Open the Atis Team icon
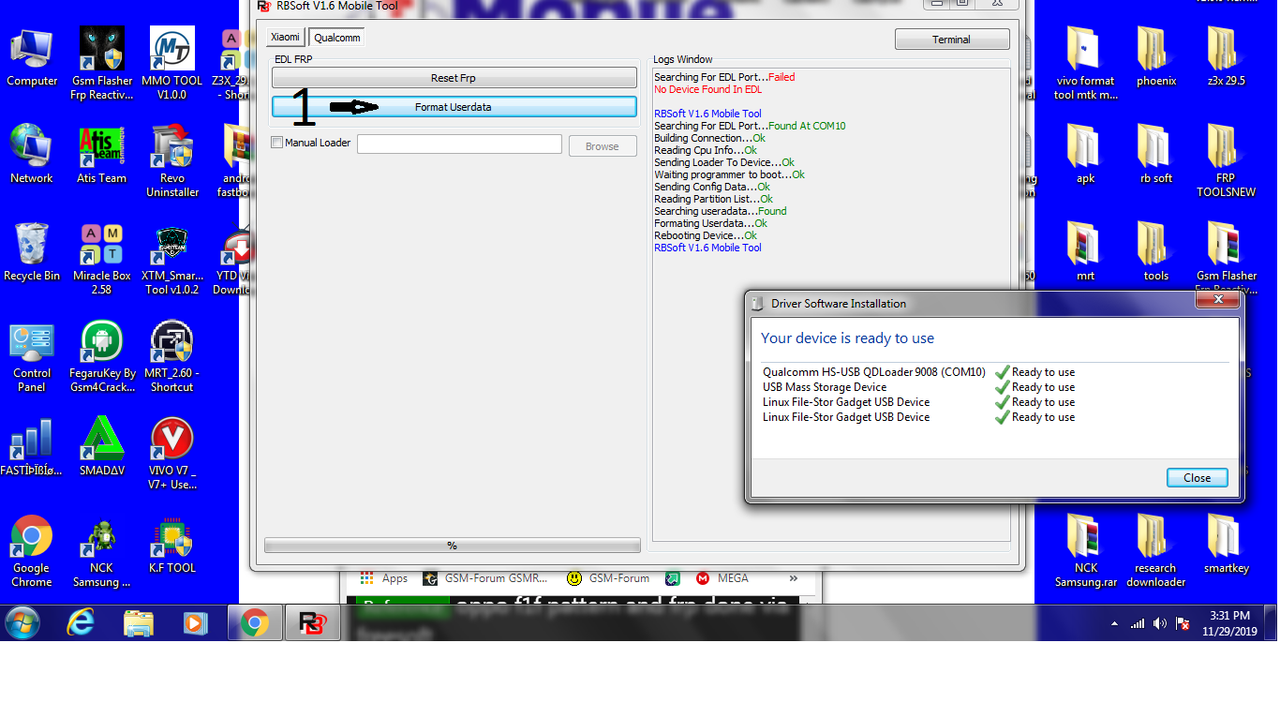The height and width of the screenshot is (720, 1280). (101, 154)
